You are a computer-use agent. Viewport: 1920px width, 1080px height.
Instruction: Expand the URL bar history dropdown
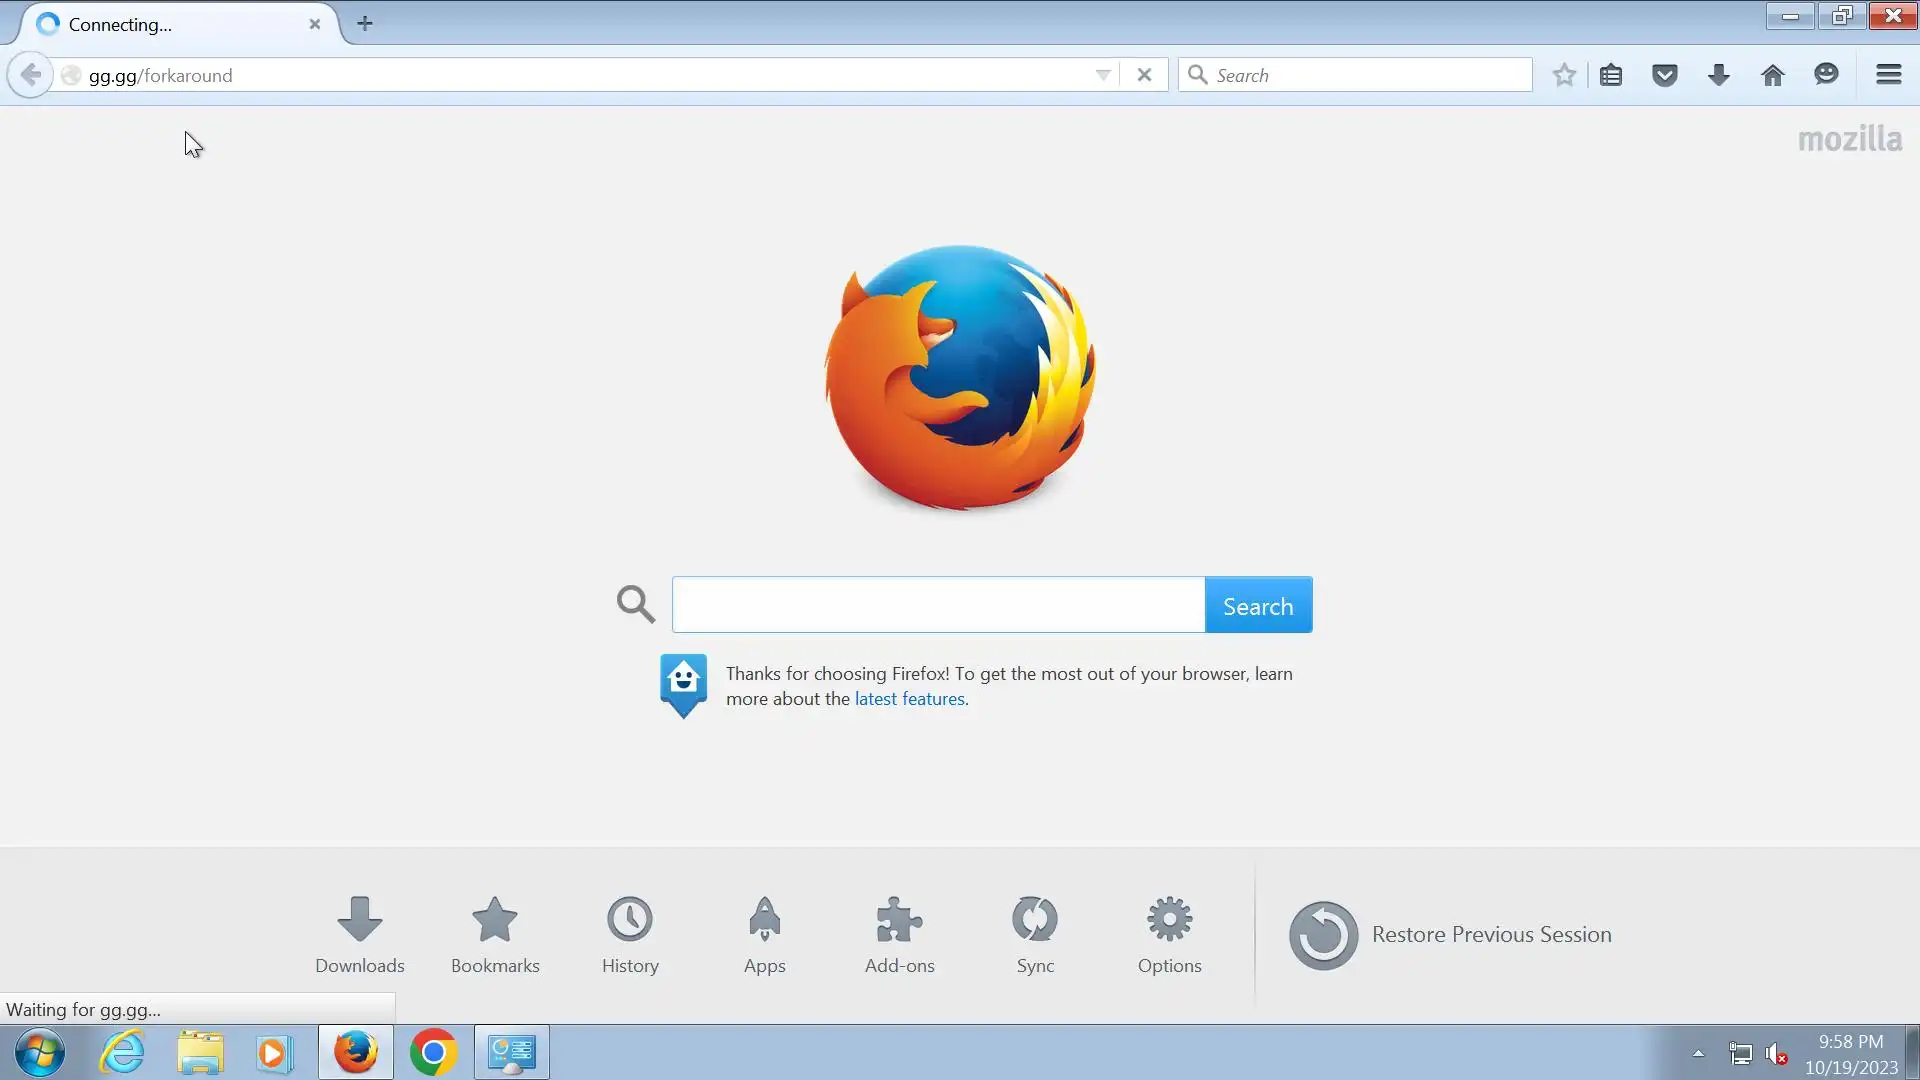tap(1103, 75)
